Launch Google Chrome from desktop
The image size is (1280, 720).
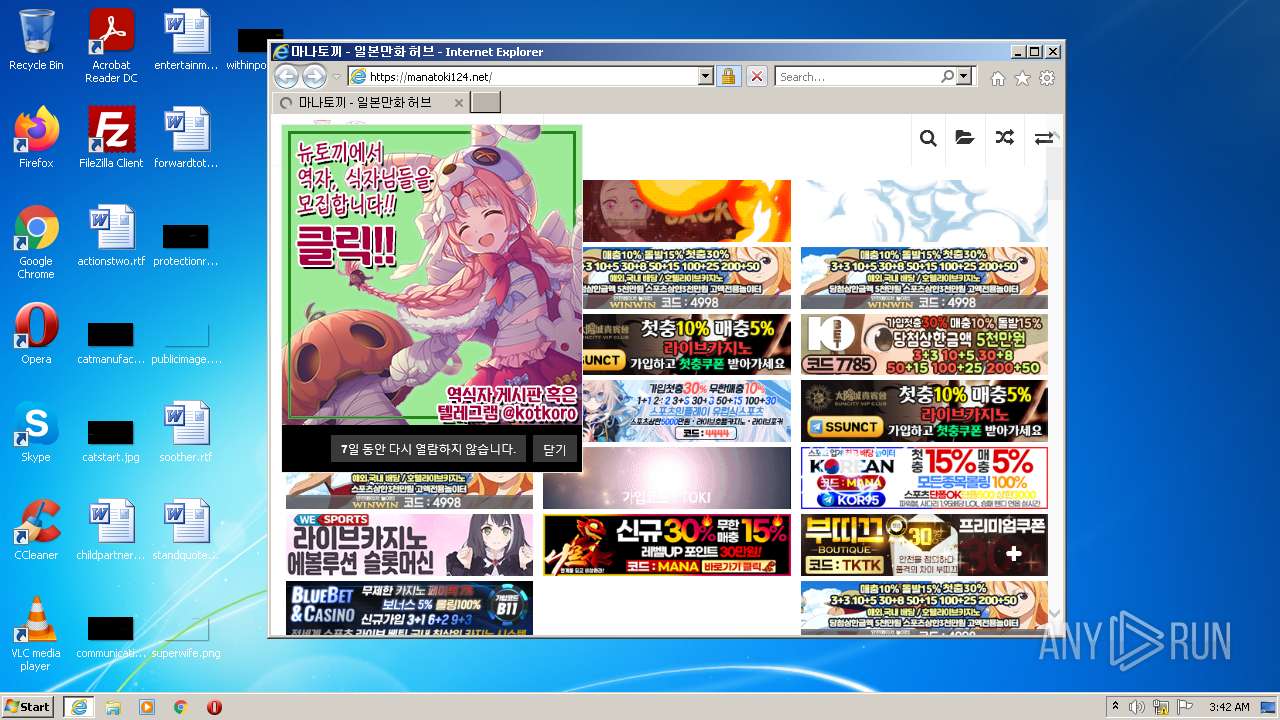point(36,242)
